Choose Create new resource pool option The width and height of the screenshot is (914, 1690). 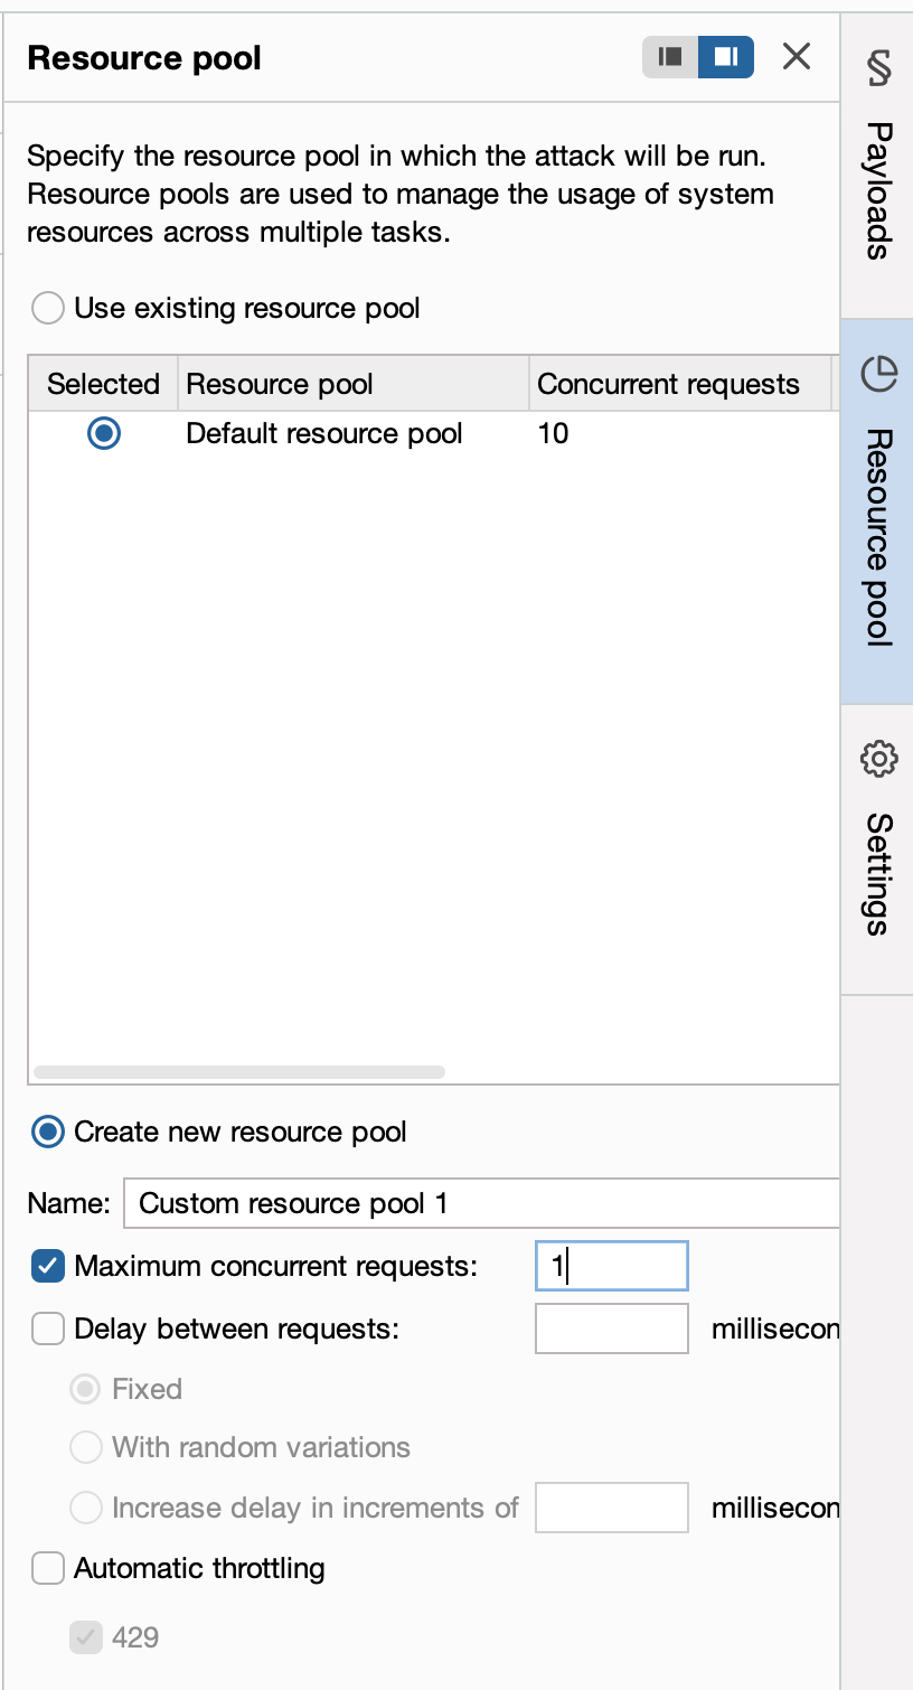(x=48, y=1132)
